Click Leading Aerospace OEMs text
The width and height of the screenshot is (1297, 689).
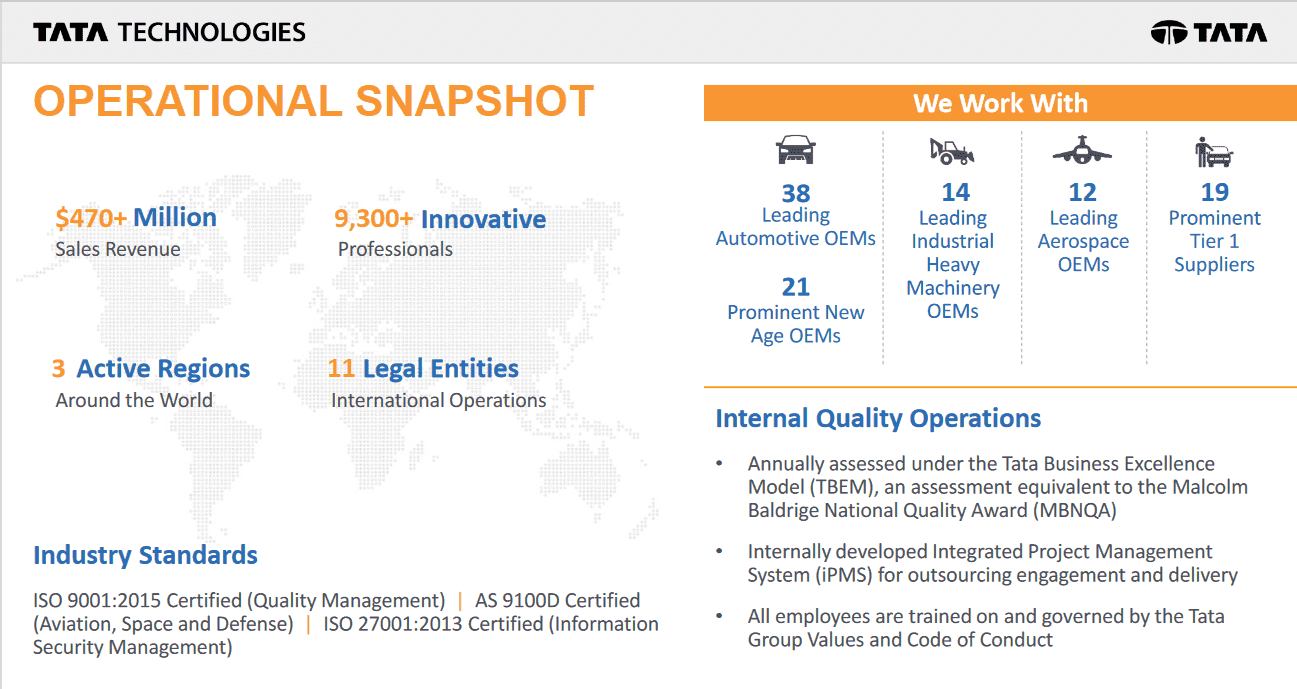(x=1083, y=241)
